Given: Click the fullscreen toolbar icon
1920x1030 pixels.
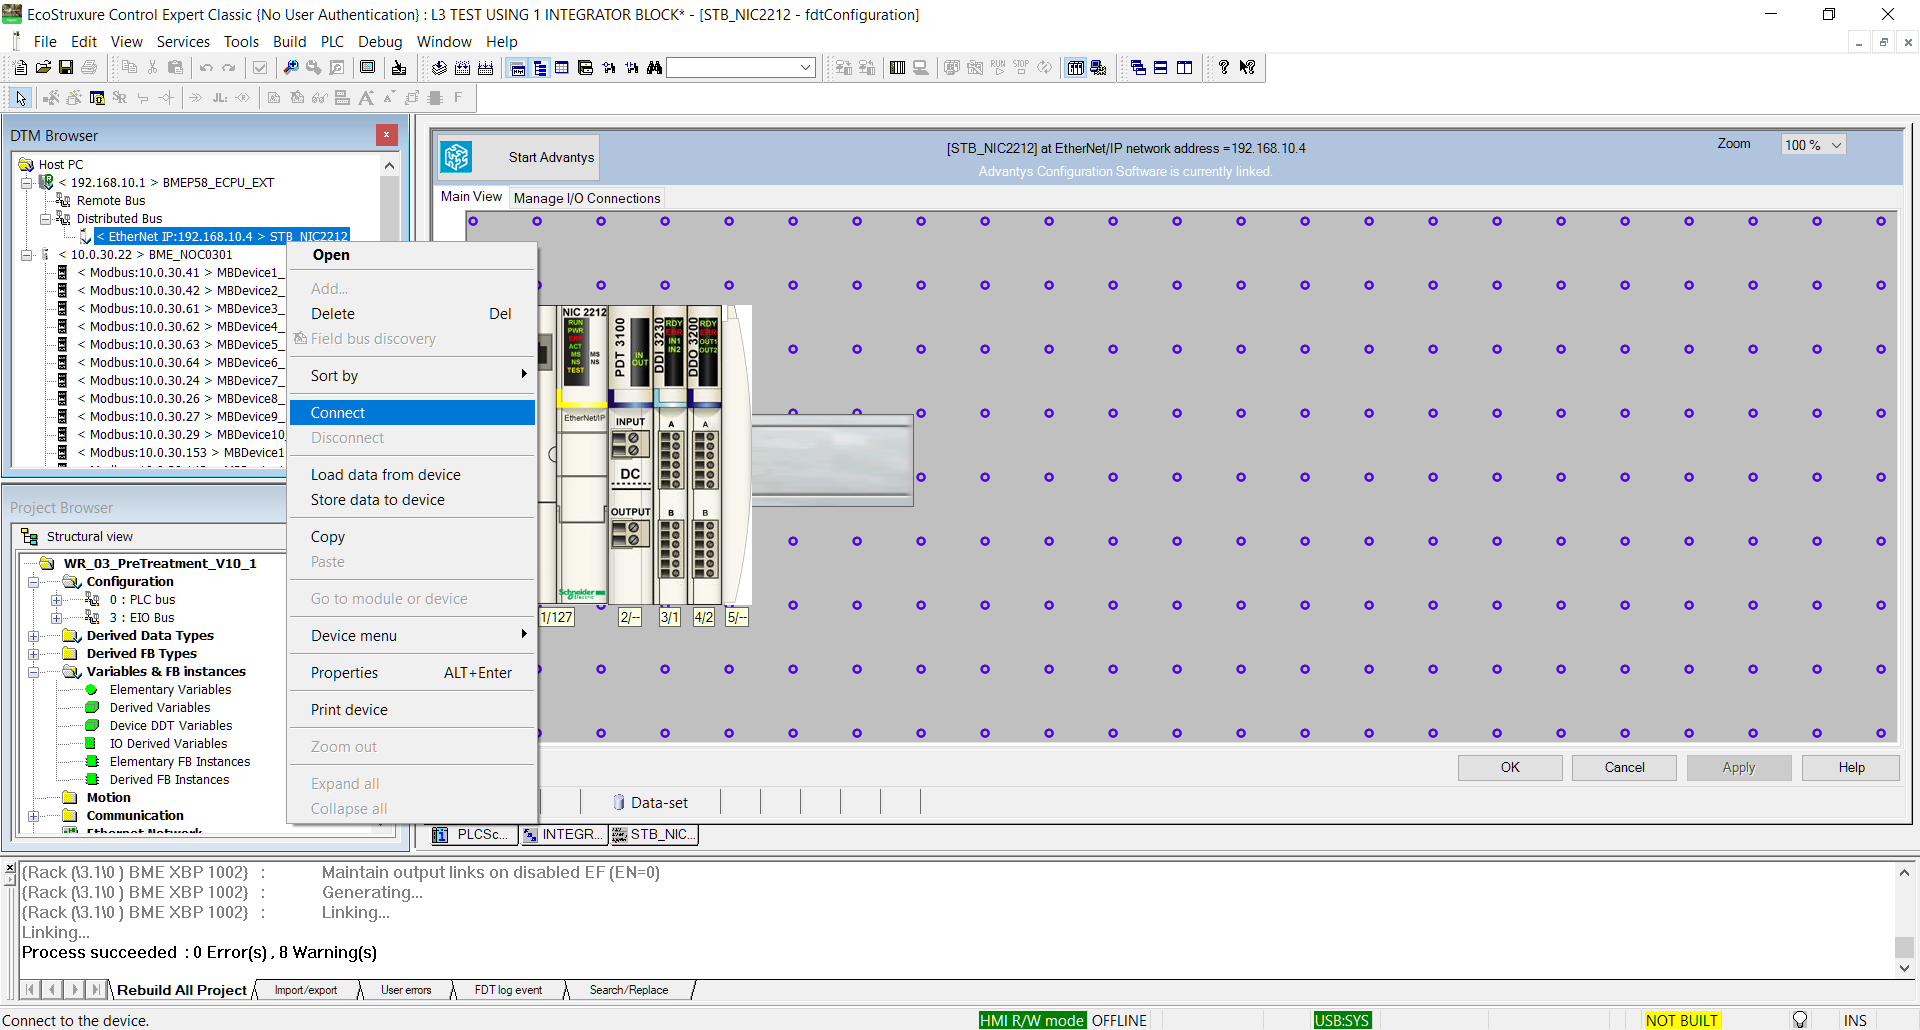Looking at the screenshot, I should (367, 67).
